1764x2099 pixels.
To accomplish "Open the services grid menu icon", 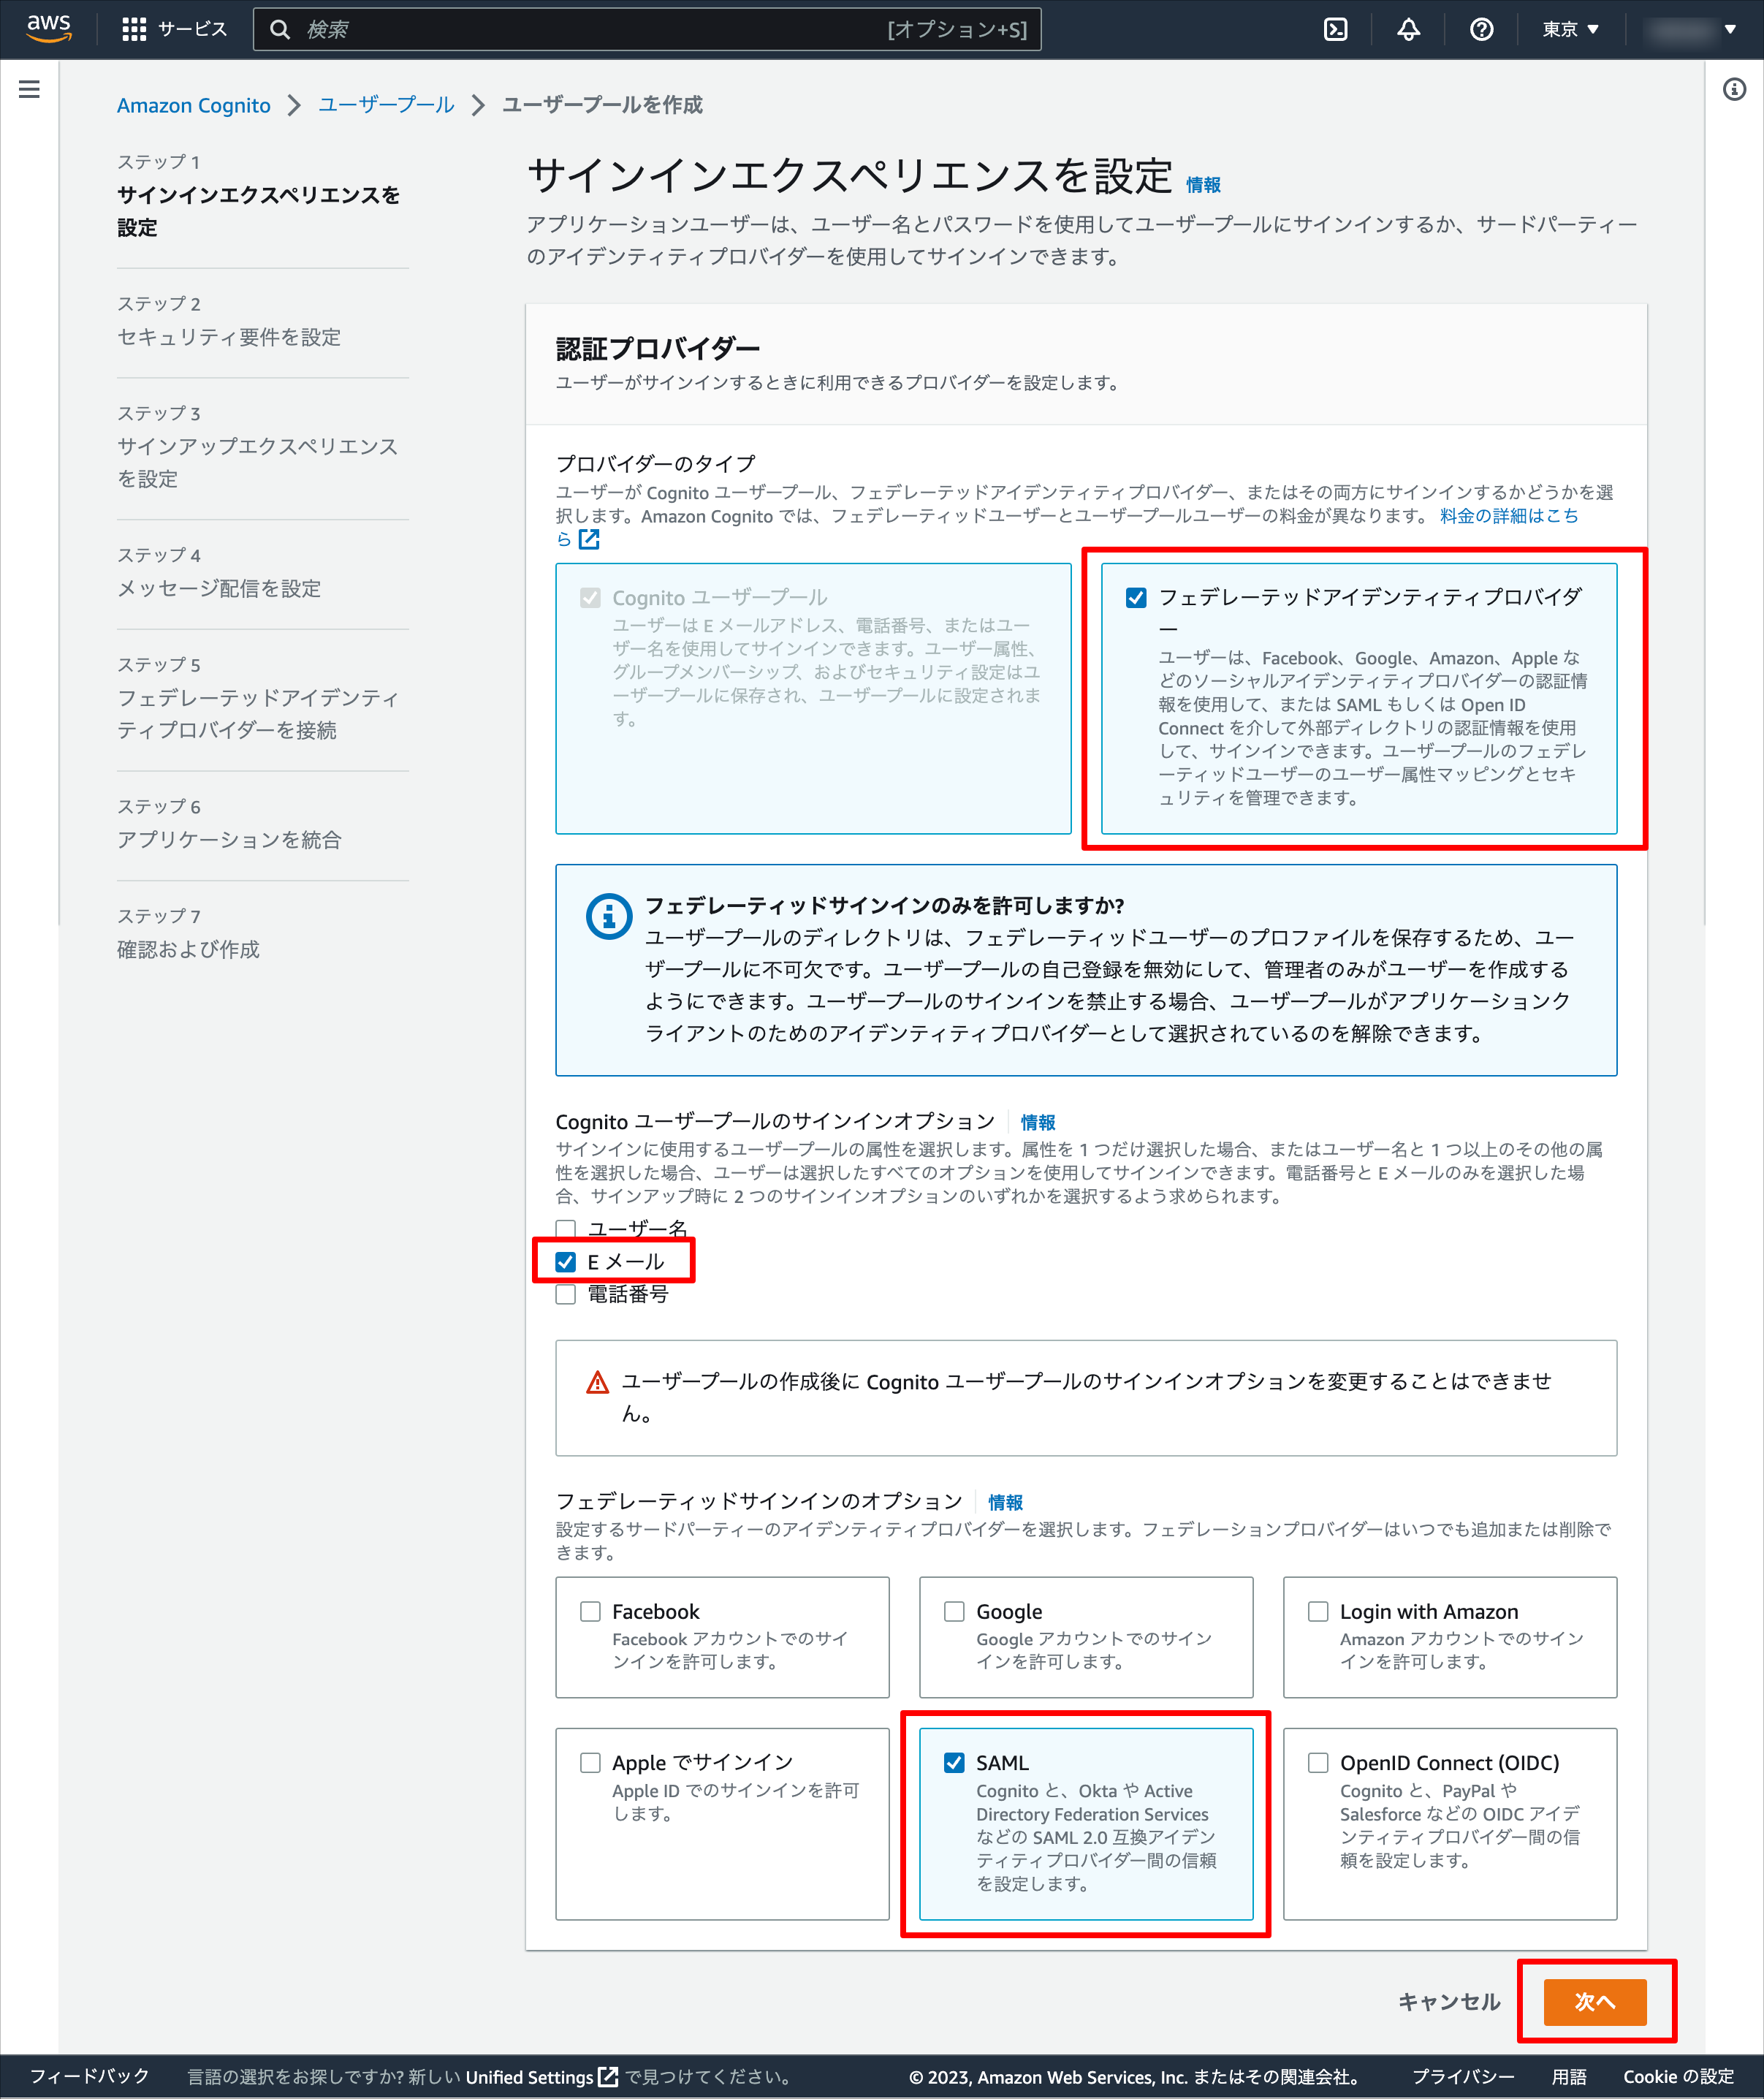I will 134,29.
